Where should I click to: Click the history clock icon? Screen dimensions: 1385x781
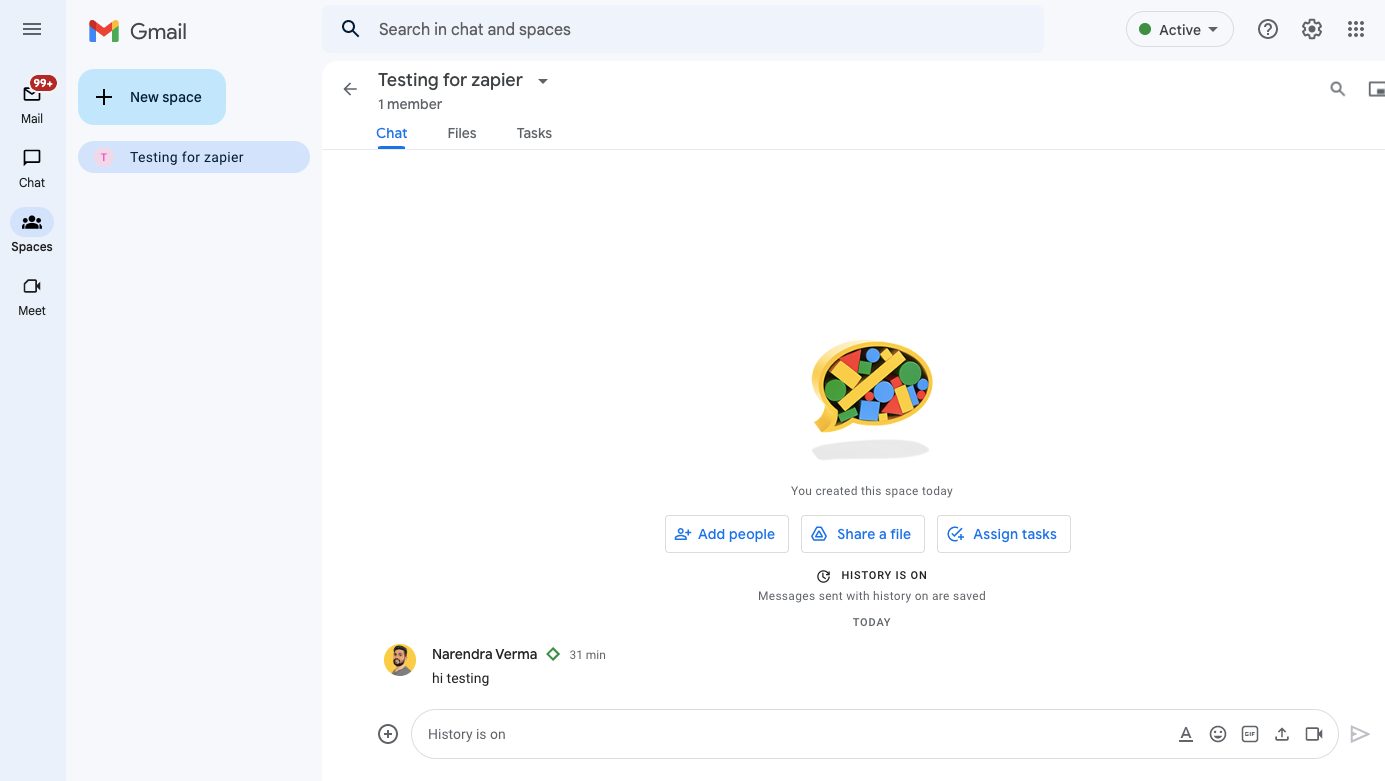pos(824,576)
